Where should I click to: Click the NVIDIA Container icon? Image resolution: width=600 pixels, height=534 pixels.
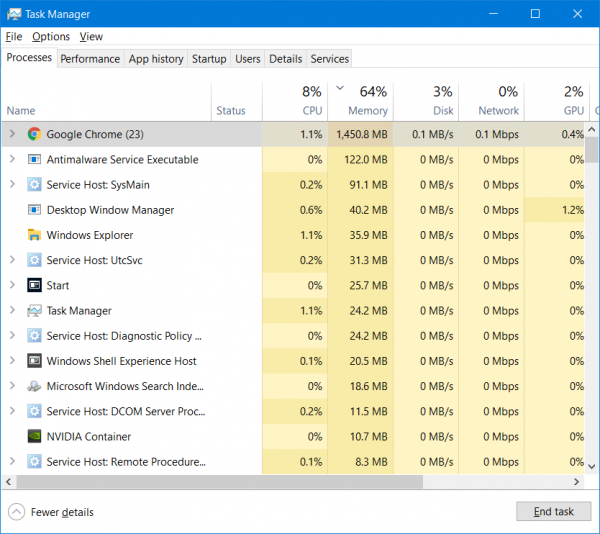pyautogui.click(x=34, y=436)
